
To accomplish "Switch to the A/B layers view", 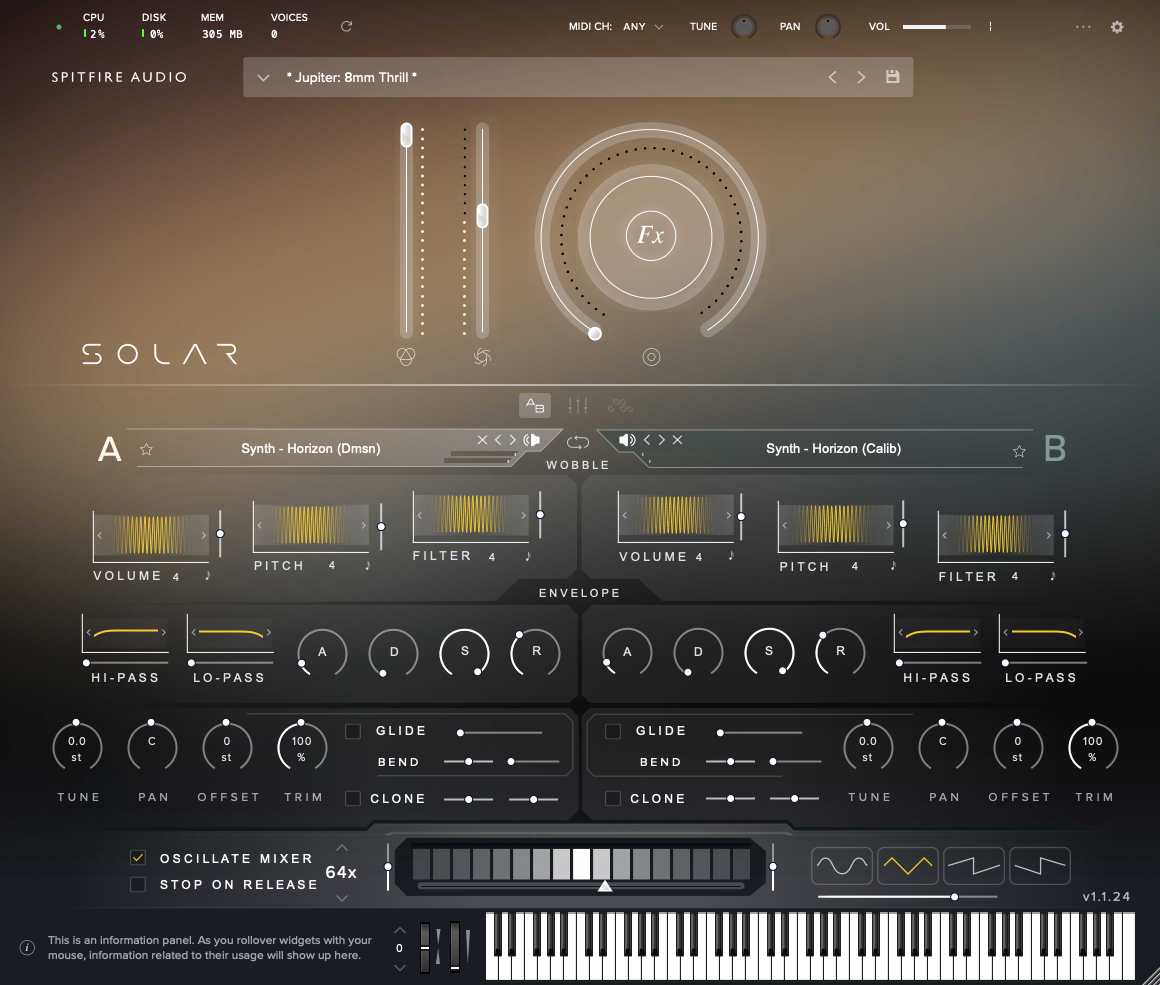I will [x=534, y=405].
